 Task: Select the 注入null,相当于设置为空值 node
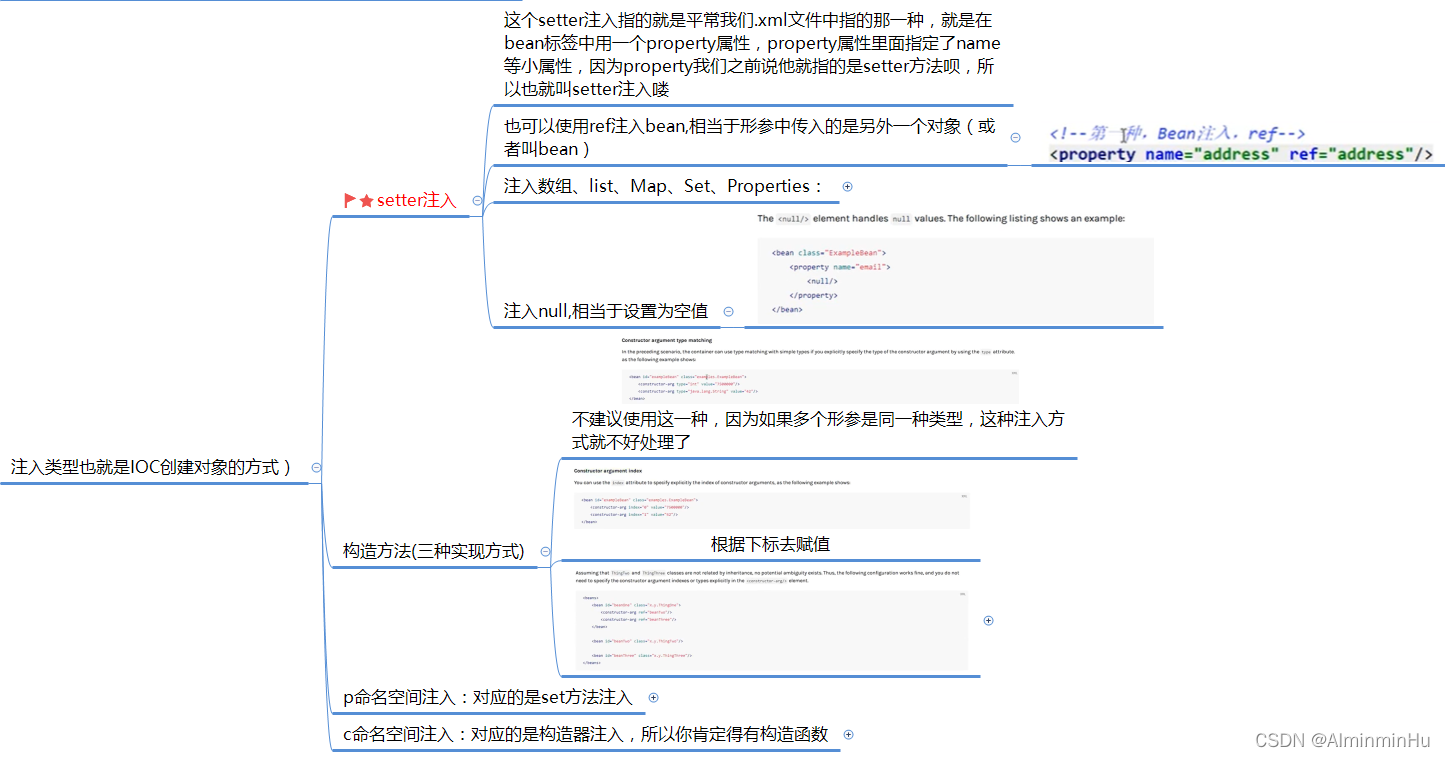point(606,311)
